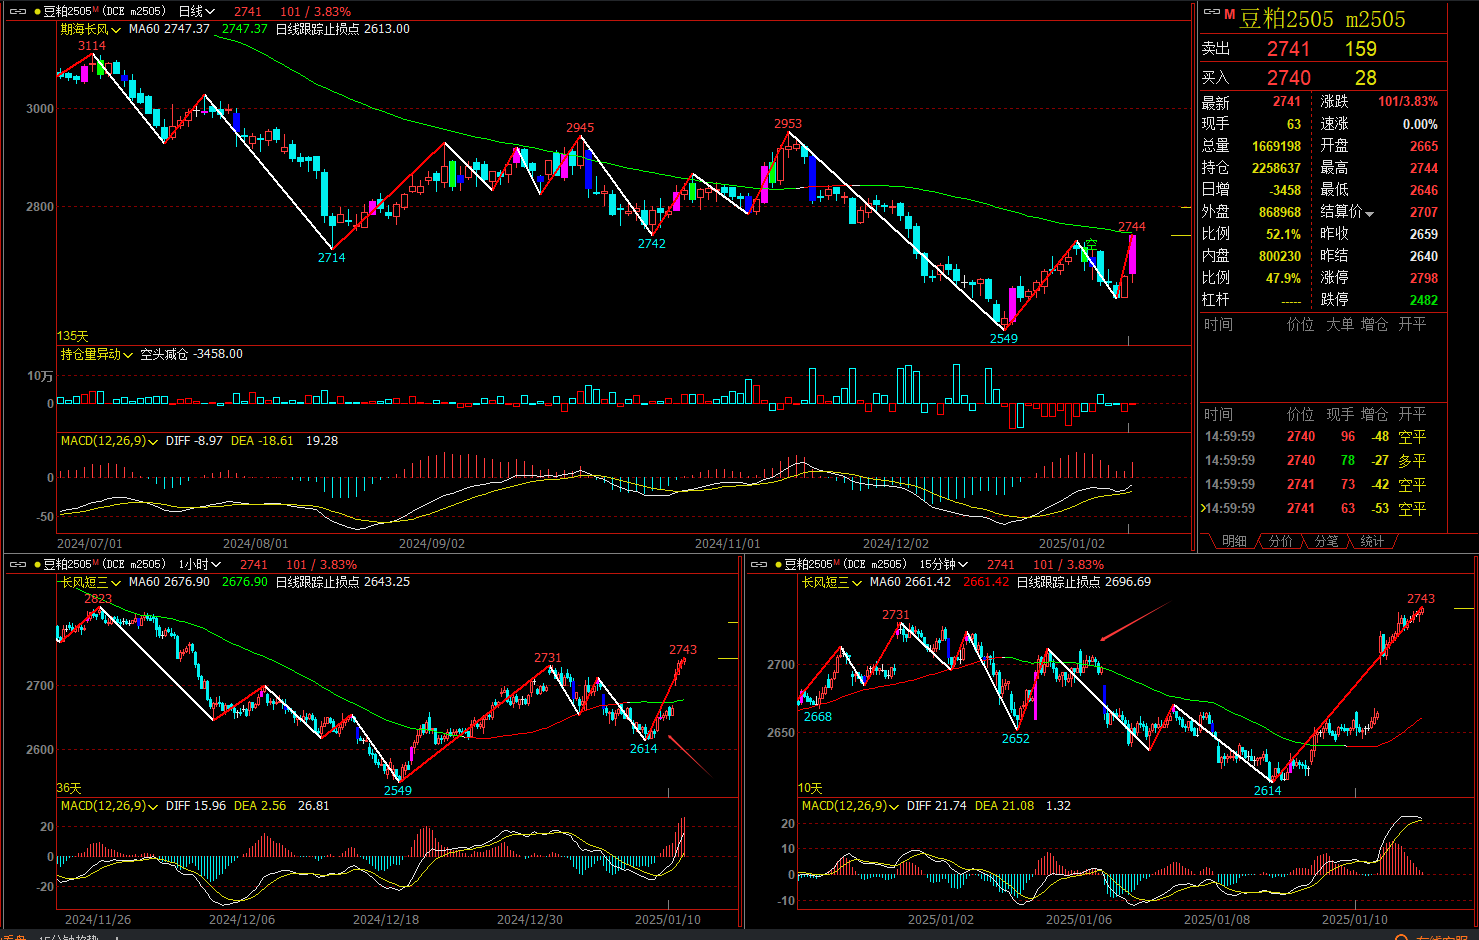Open the MACD(12,26,9) dropdown in the 1-hour chart
This screenshot has height=940, width=1479.
[109, 806]
